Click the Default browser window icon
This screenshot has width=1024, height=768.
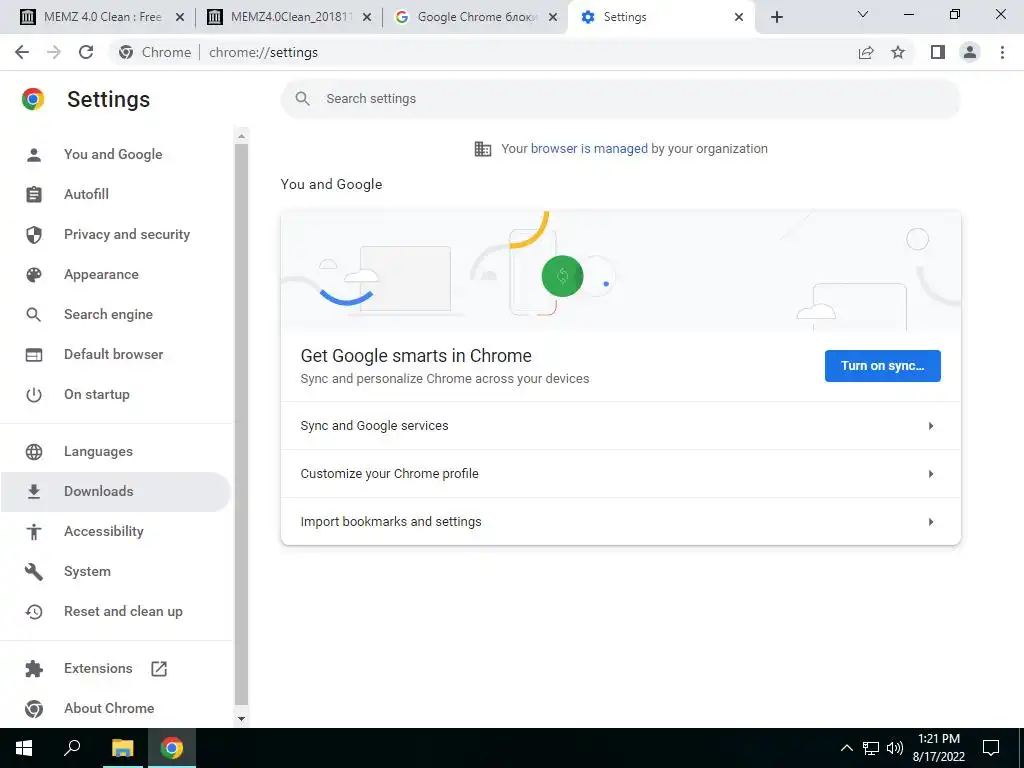point(34,355)
